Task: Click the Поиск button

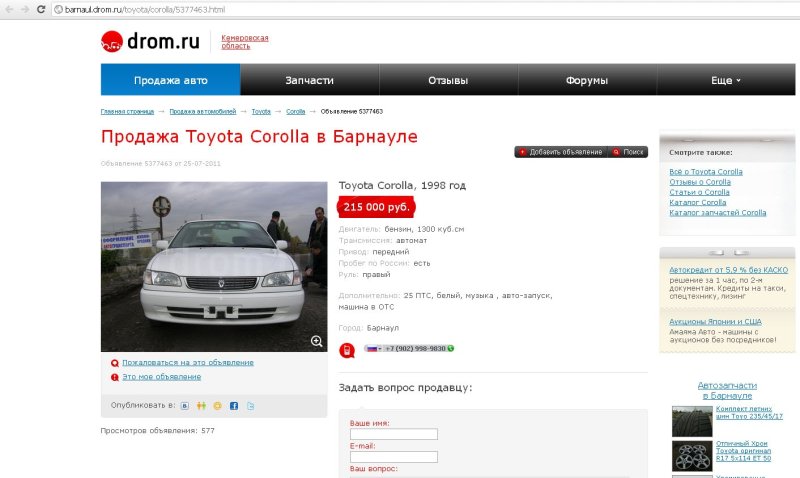Action: click(628, 152)
